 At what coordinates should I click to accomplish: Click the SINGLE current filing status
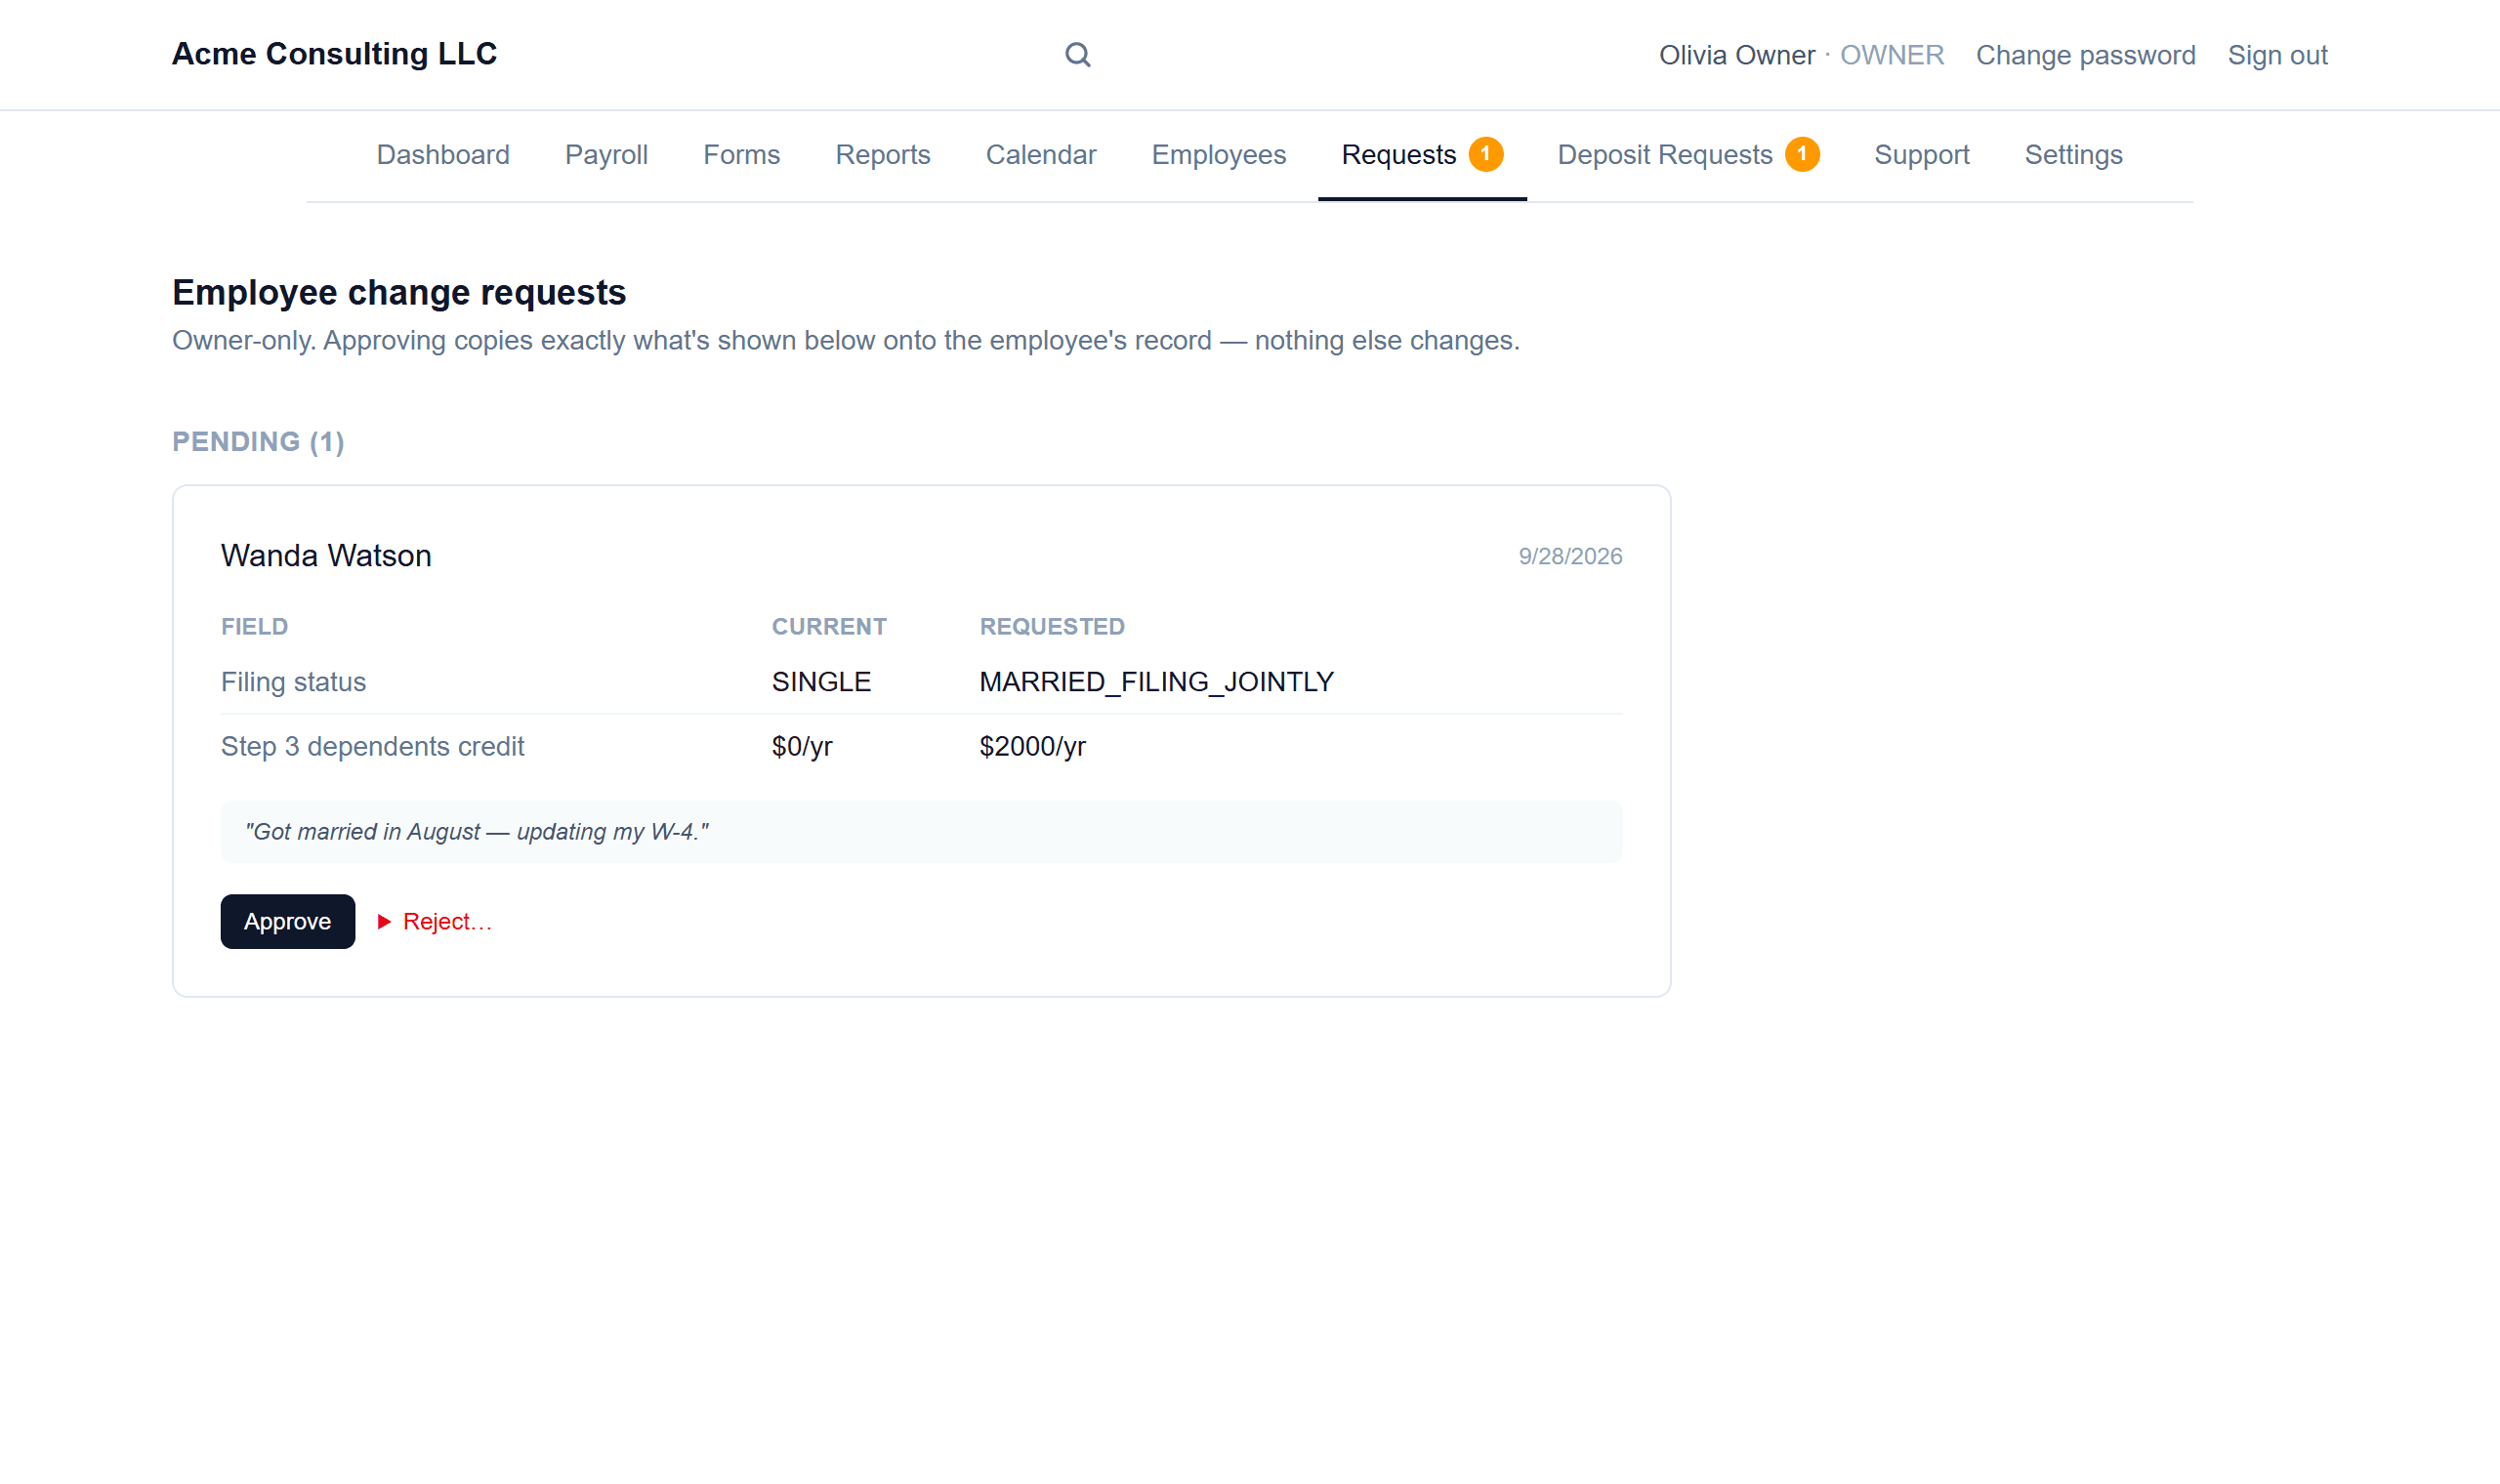[x=821, y=682]
